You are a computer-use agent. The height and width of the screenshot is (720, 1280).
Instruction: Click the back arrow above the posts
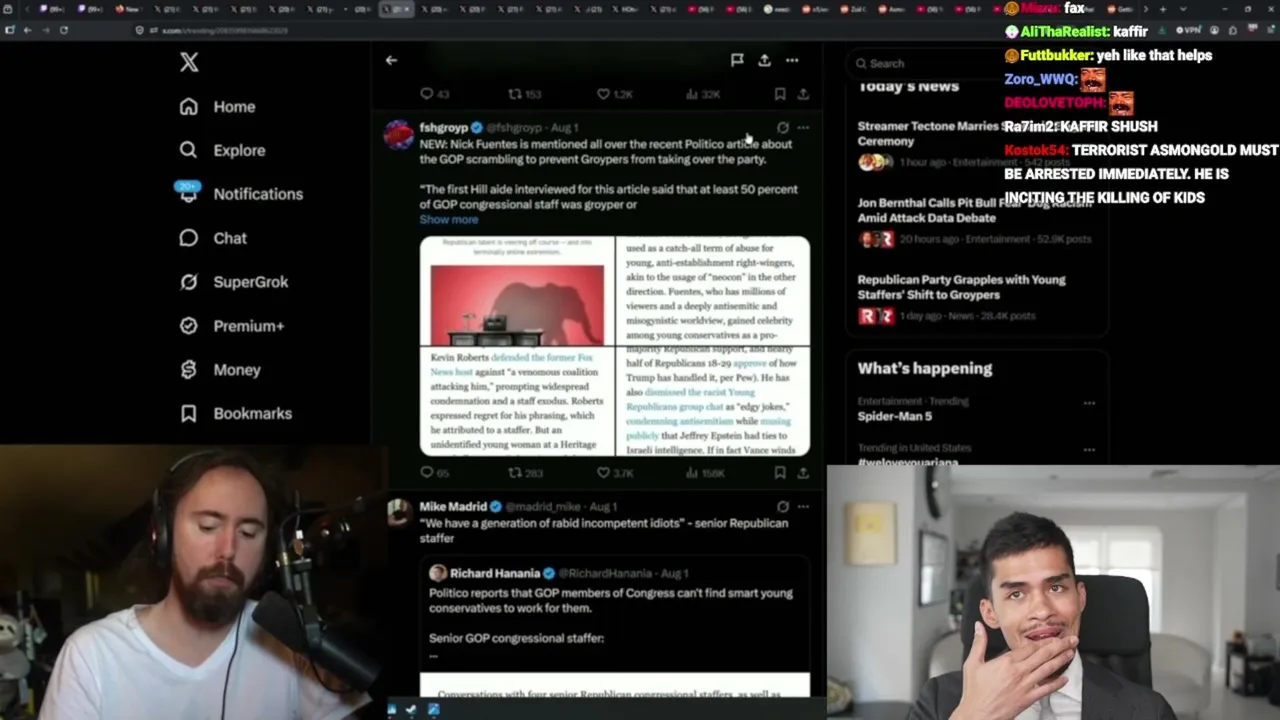(x=391, y=60)
